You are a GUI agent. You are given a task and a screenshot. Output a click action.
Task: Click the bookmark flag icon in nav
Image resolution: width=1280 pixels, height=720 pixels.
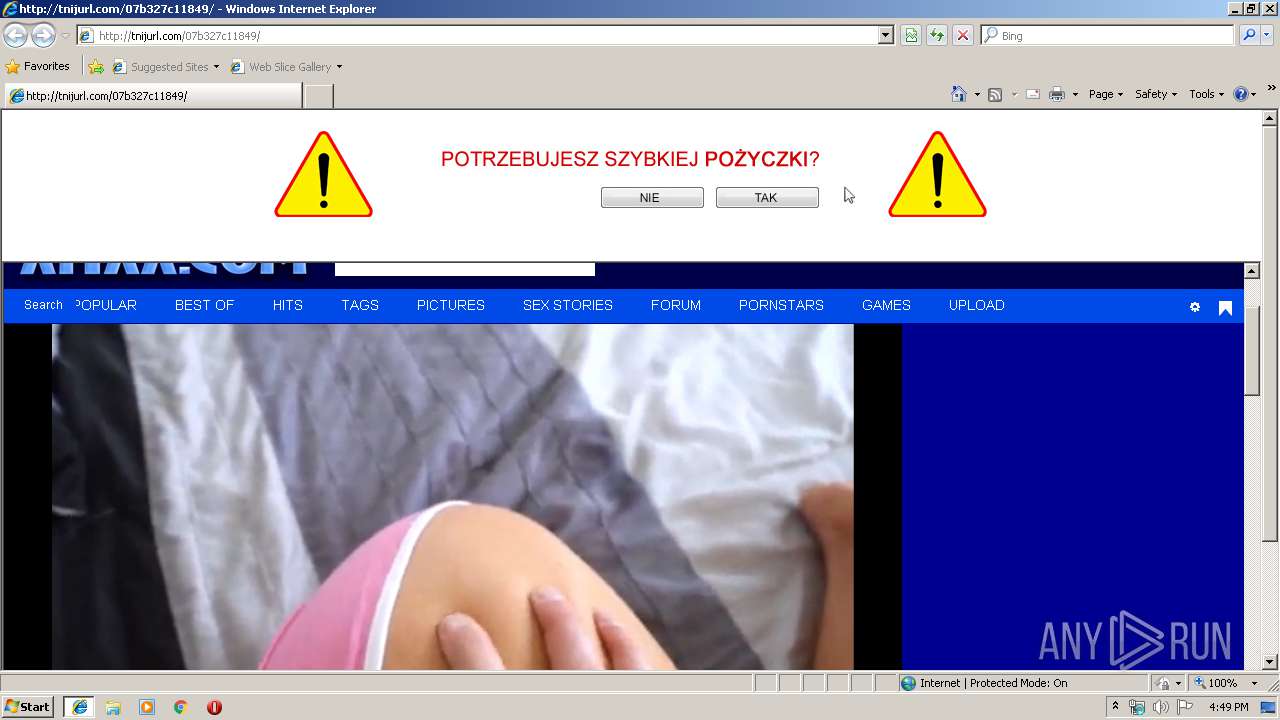point(1225,307)
